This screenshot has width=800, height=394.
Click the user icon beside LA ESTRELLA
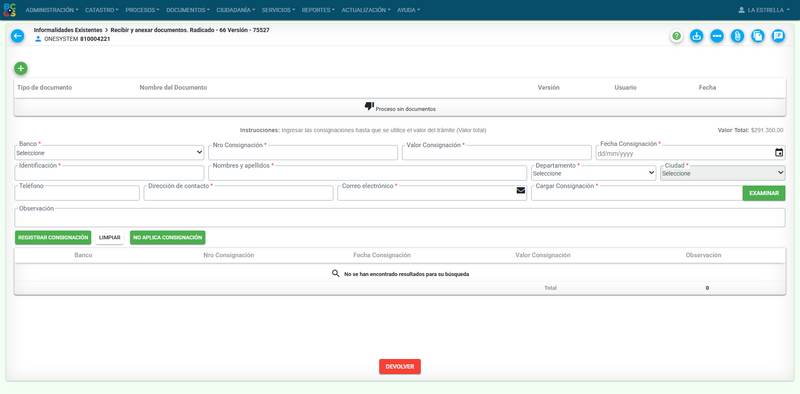[742, 10]
